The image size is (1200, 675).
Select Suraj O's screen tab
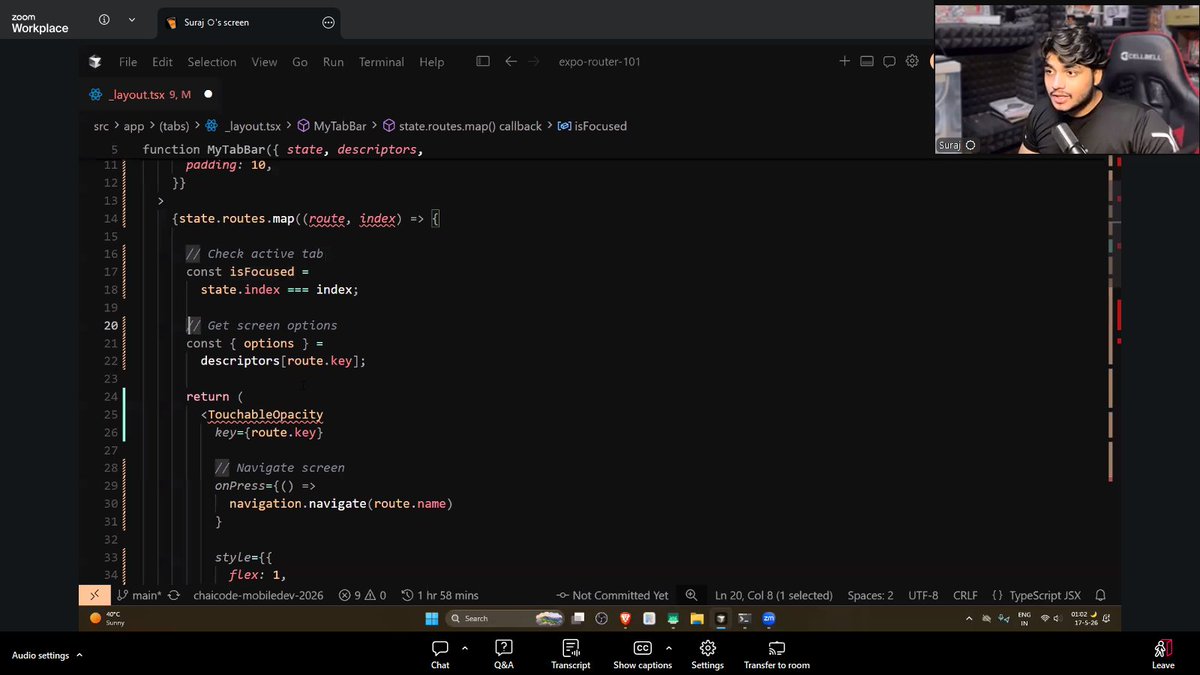pyautogui.click(x=249, y=22)
